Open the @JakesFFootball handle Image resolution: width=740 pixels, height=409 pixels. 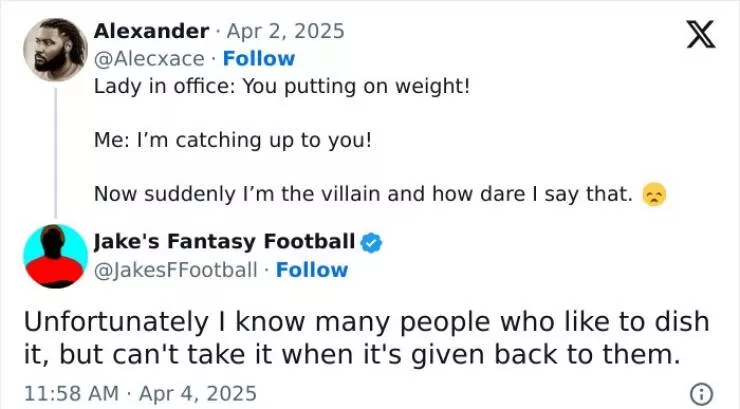click(x=176, y=269)
